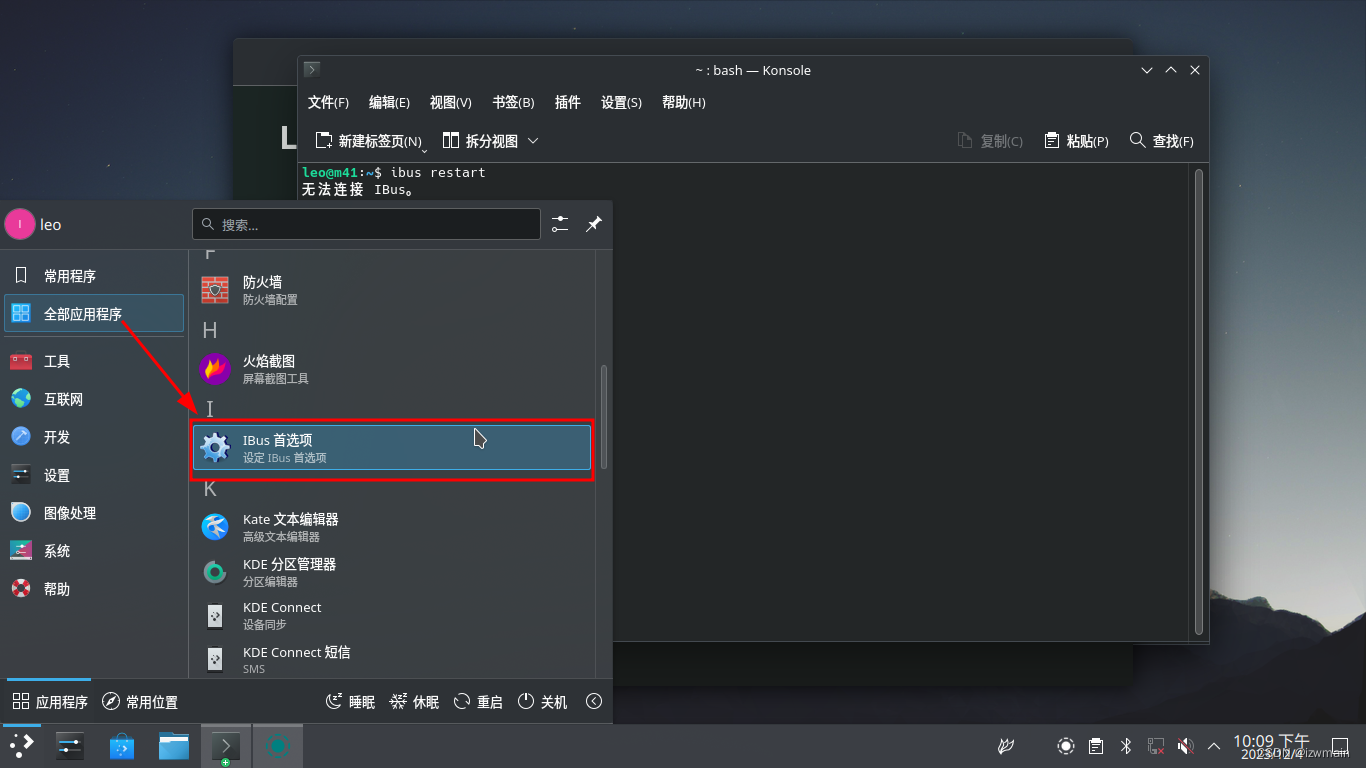
Task: Open Konsole 编辑 menu
Action: pos(389,102)
